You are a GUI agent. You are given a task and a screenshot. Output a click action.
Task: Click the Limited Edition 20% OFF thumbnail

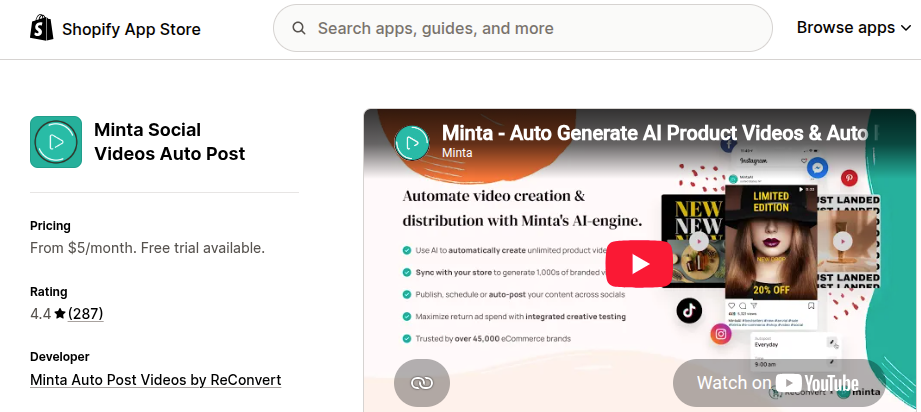coord(771,242)
